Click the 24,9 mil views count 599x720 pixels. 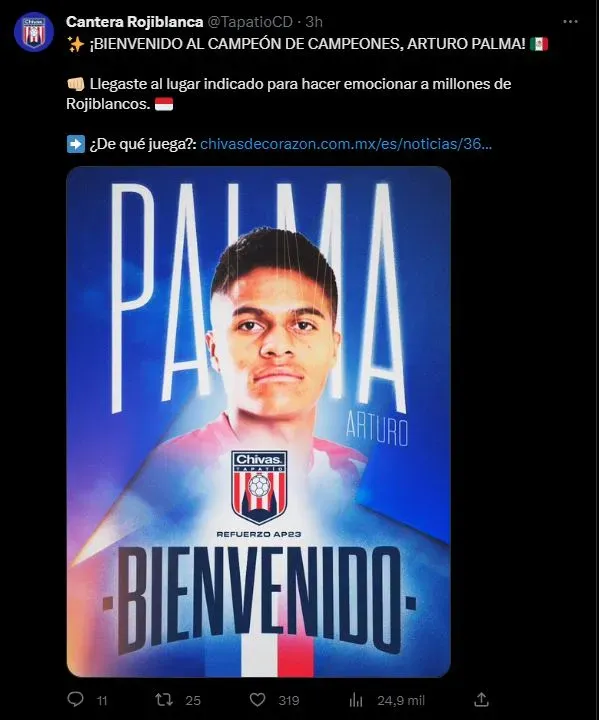(x=401, y=701)
